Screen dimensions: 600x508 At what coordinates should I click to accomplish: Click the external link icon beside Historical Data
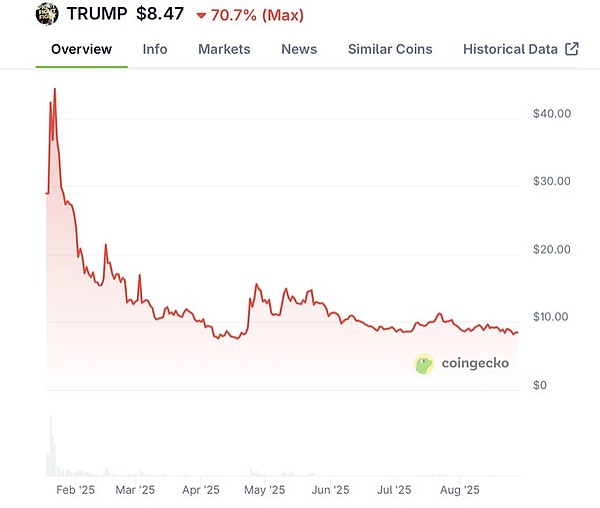pyautogui.click(x=572, y=49)
